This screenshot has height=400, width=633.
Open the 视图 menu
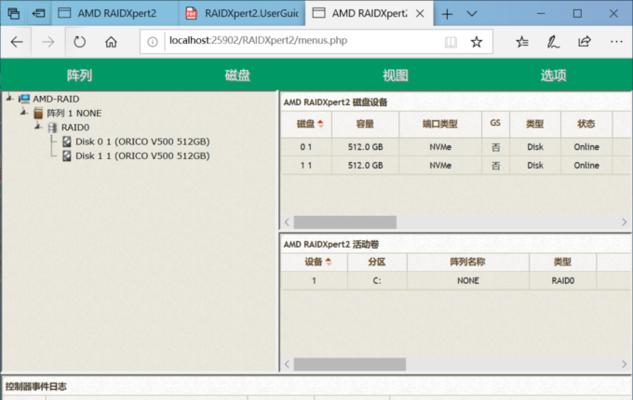(x=396, y=75)
